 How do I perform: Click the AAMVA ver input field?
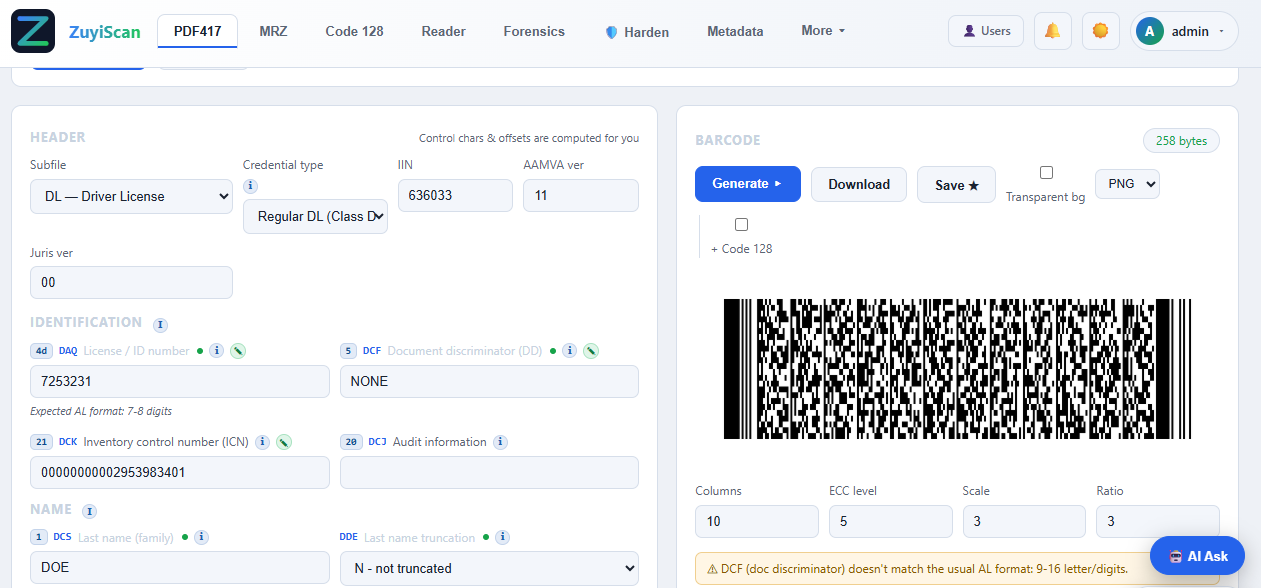tap(581, 195)
